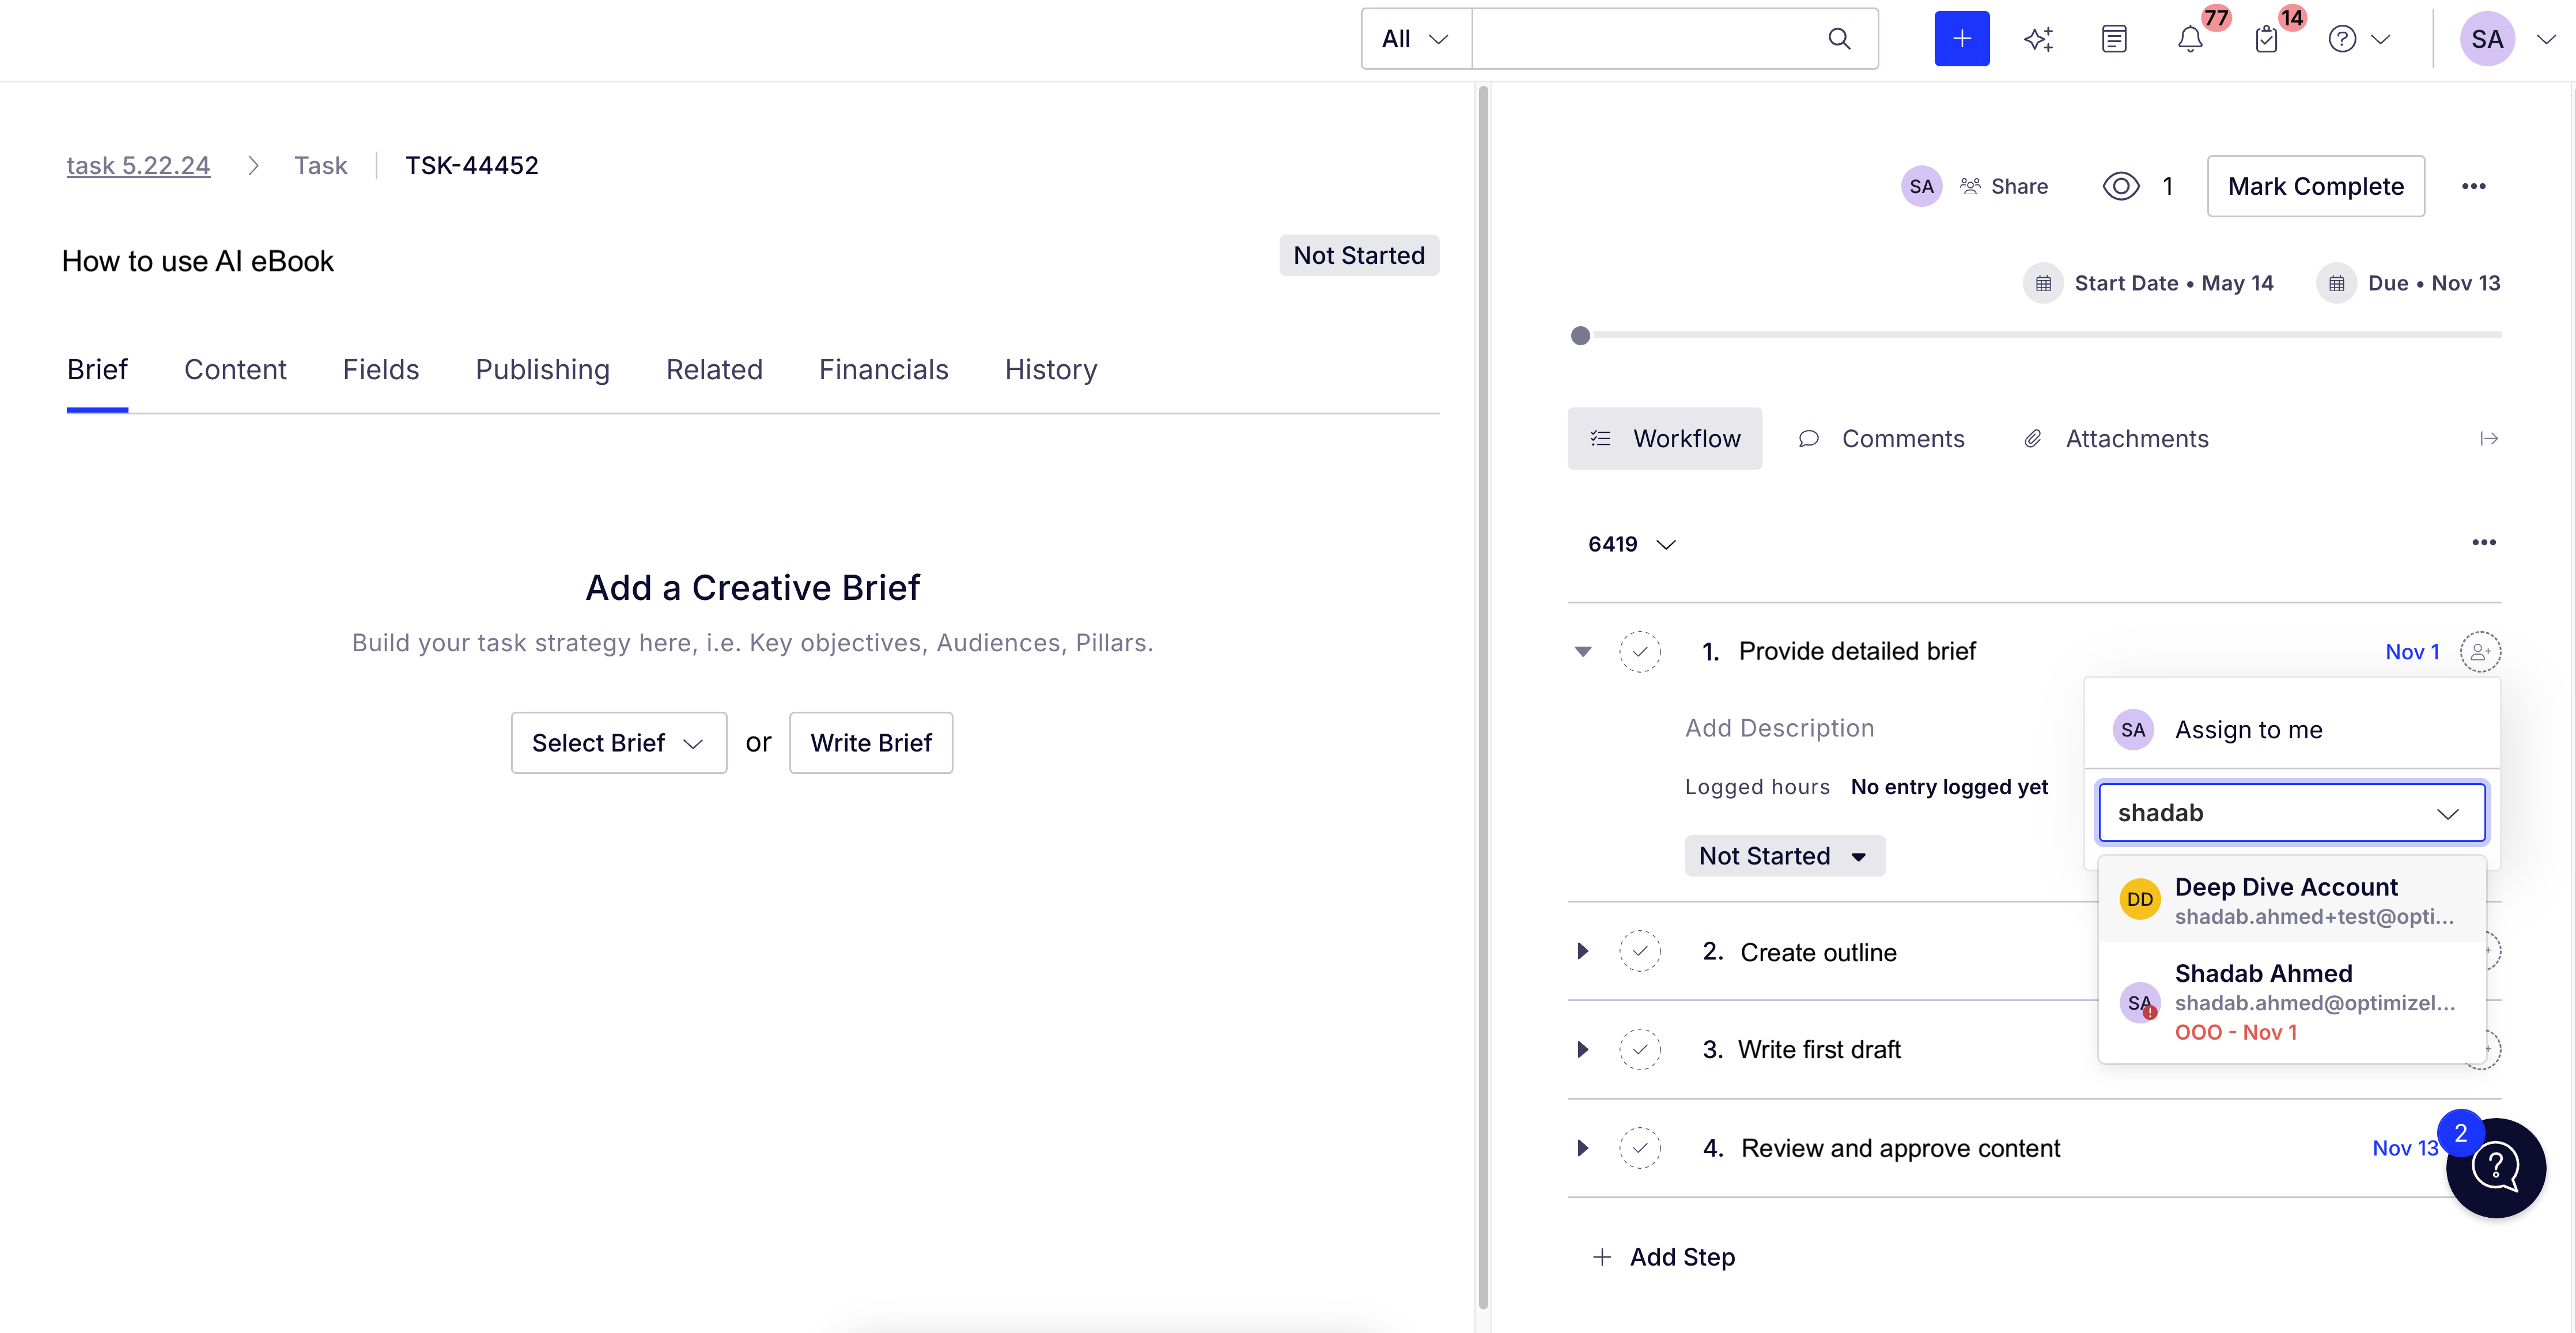Collapse step 1 Provide detailed brief
This screenshot has height=1333, width=2576.
pos(1583,652)
